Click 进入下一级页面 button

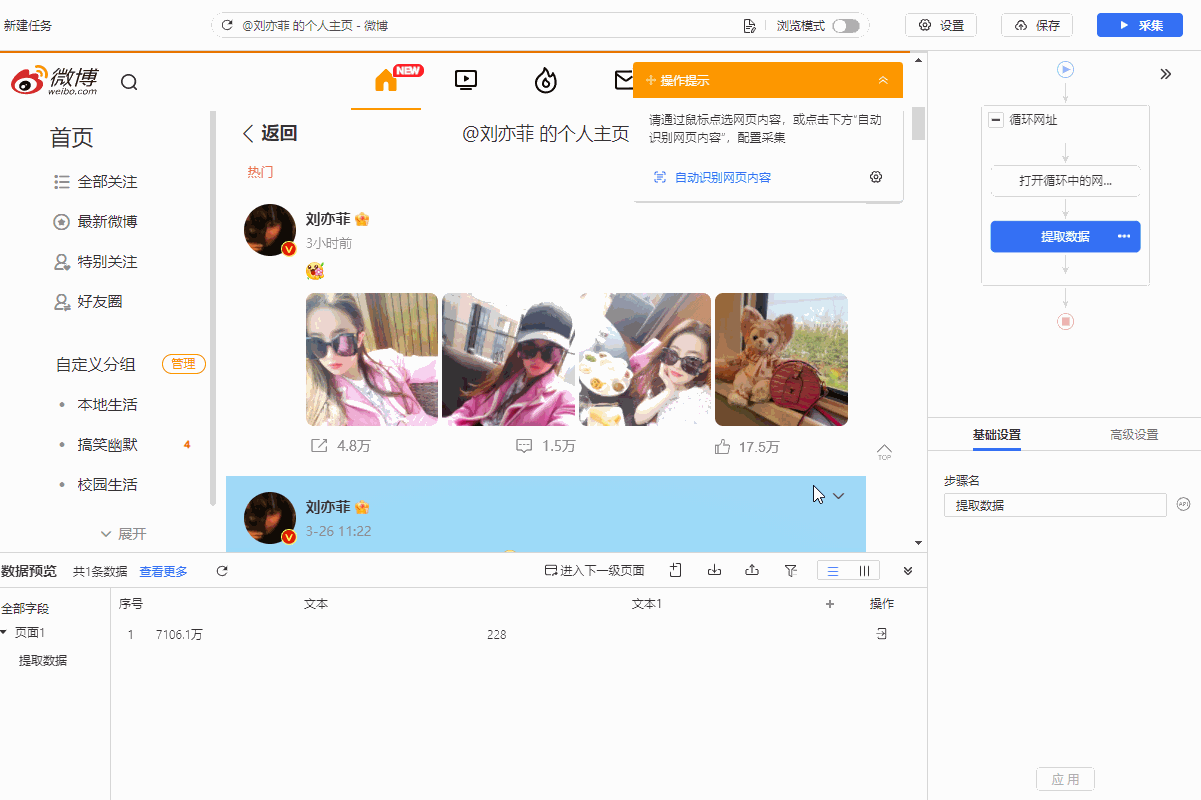tap(595, 571)
